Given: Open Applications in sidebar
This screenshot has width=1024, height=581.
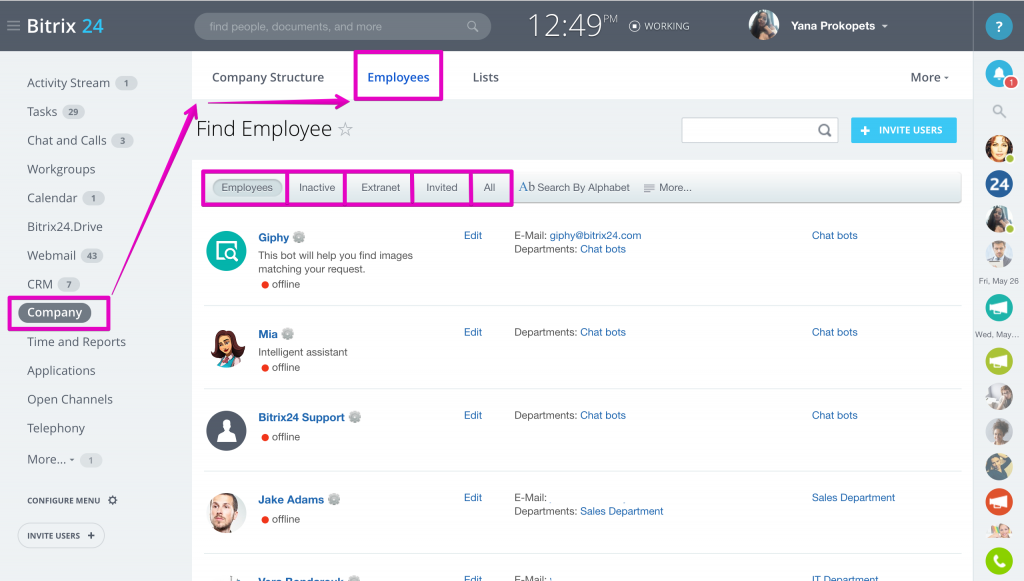Looking at the screenshot, I should pyautogui.click(x=61, y=370).
